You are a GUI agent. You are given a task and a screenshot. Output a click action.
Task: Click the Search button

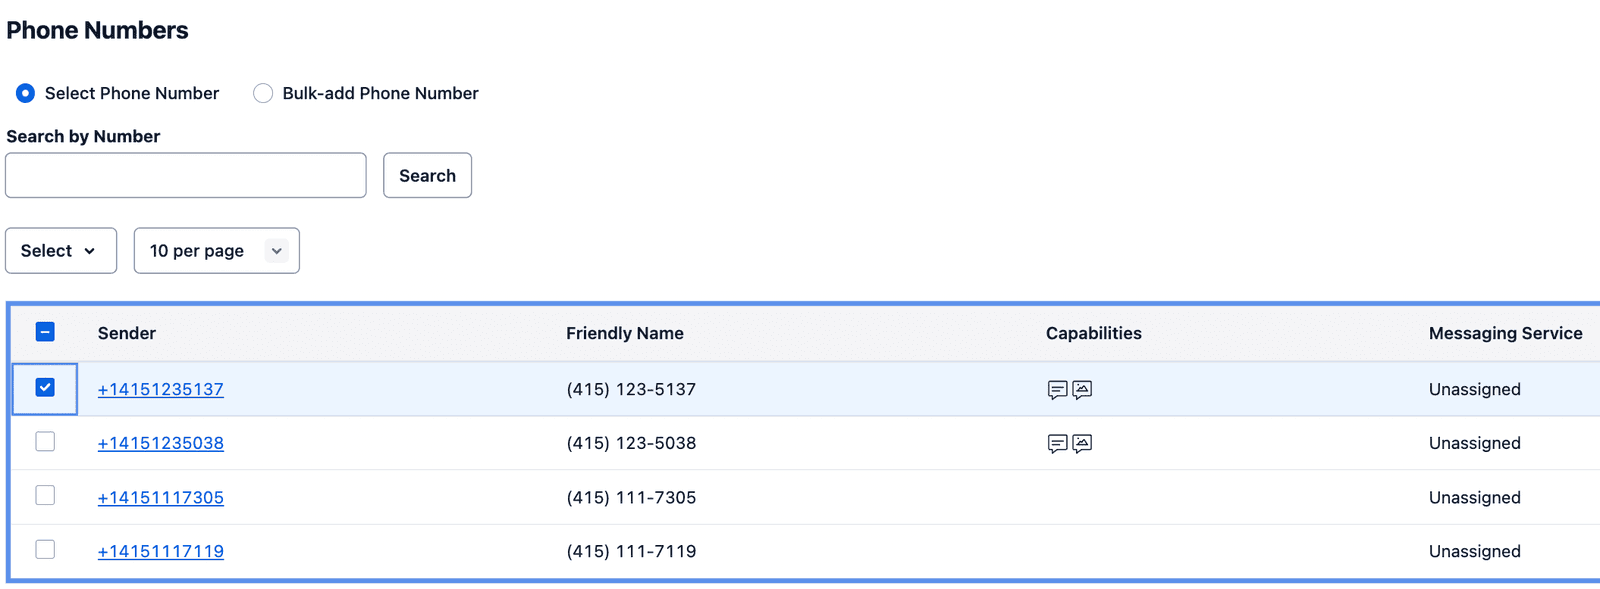tap(427, 175)
